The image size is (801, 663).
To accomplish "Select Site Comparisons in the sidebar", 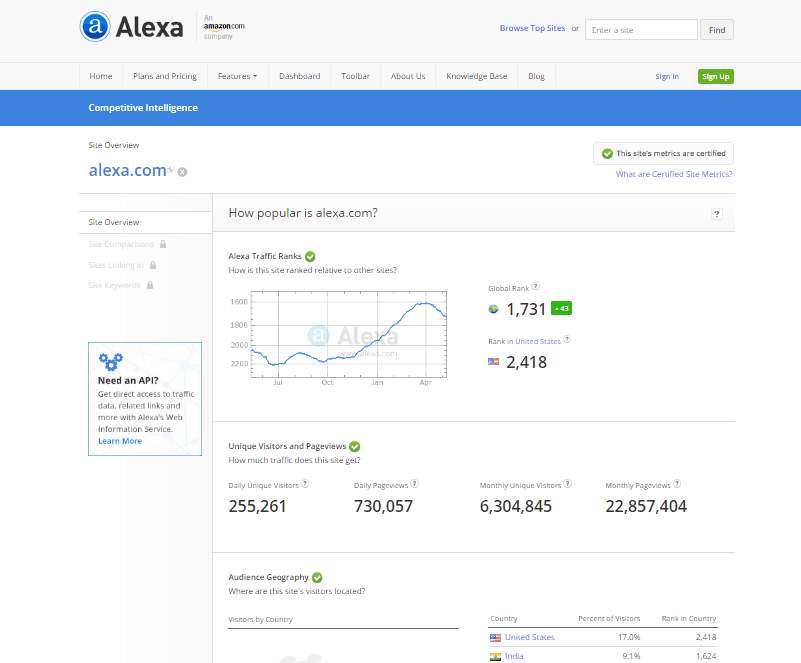I will coord(121,244).
